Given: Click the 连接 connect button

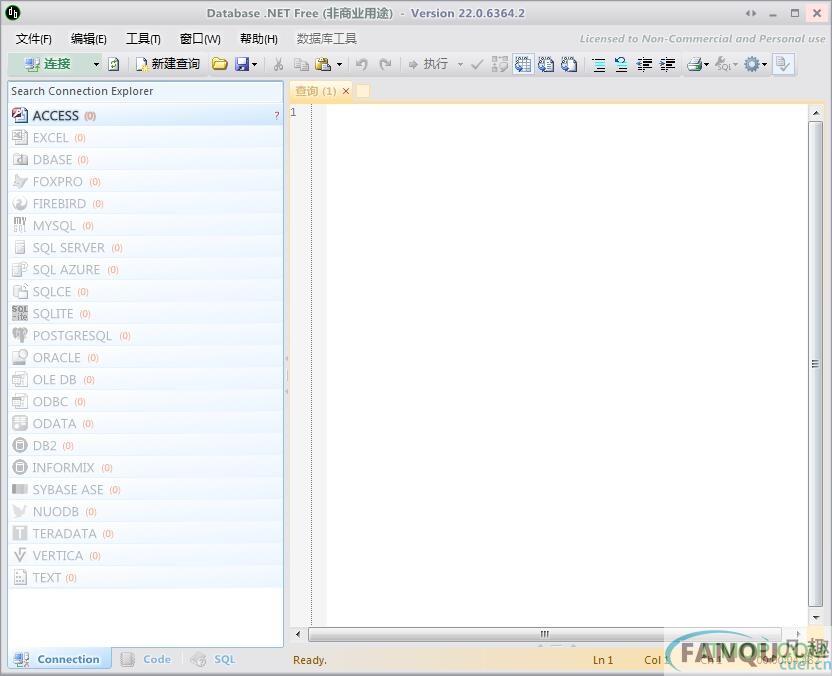Looking at the screenshot, I should [48, 64].
